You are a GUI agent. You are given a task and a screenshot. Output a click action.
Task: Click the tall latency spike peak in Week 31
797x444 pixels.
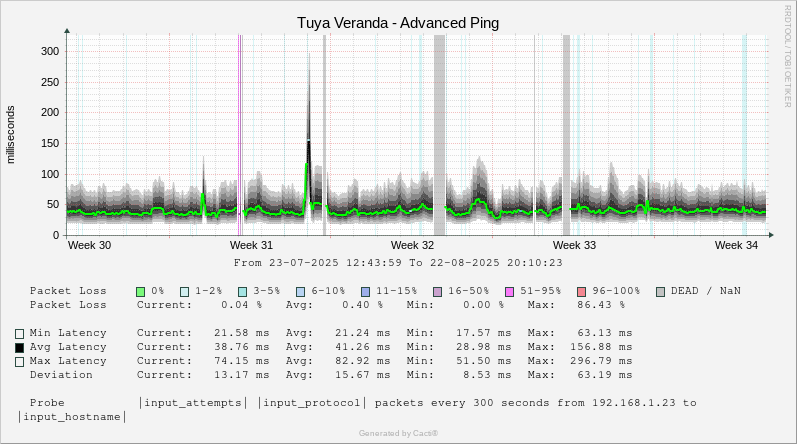309,55
